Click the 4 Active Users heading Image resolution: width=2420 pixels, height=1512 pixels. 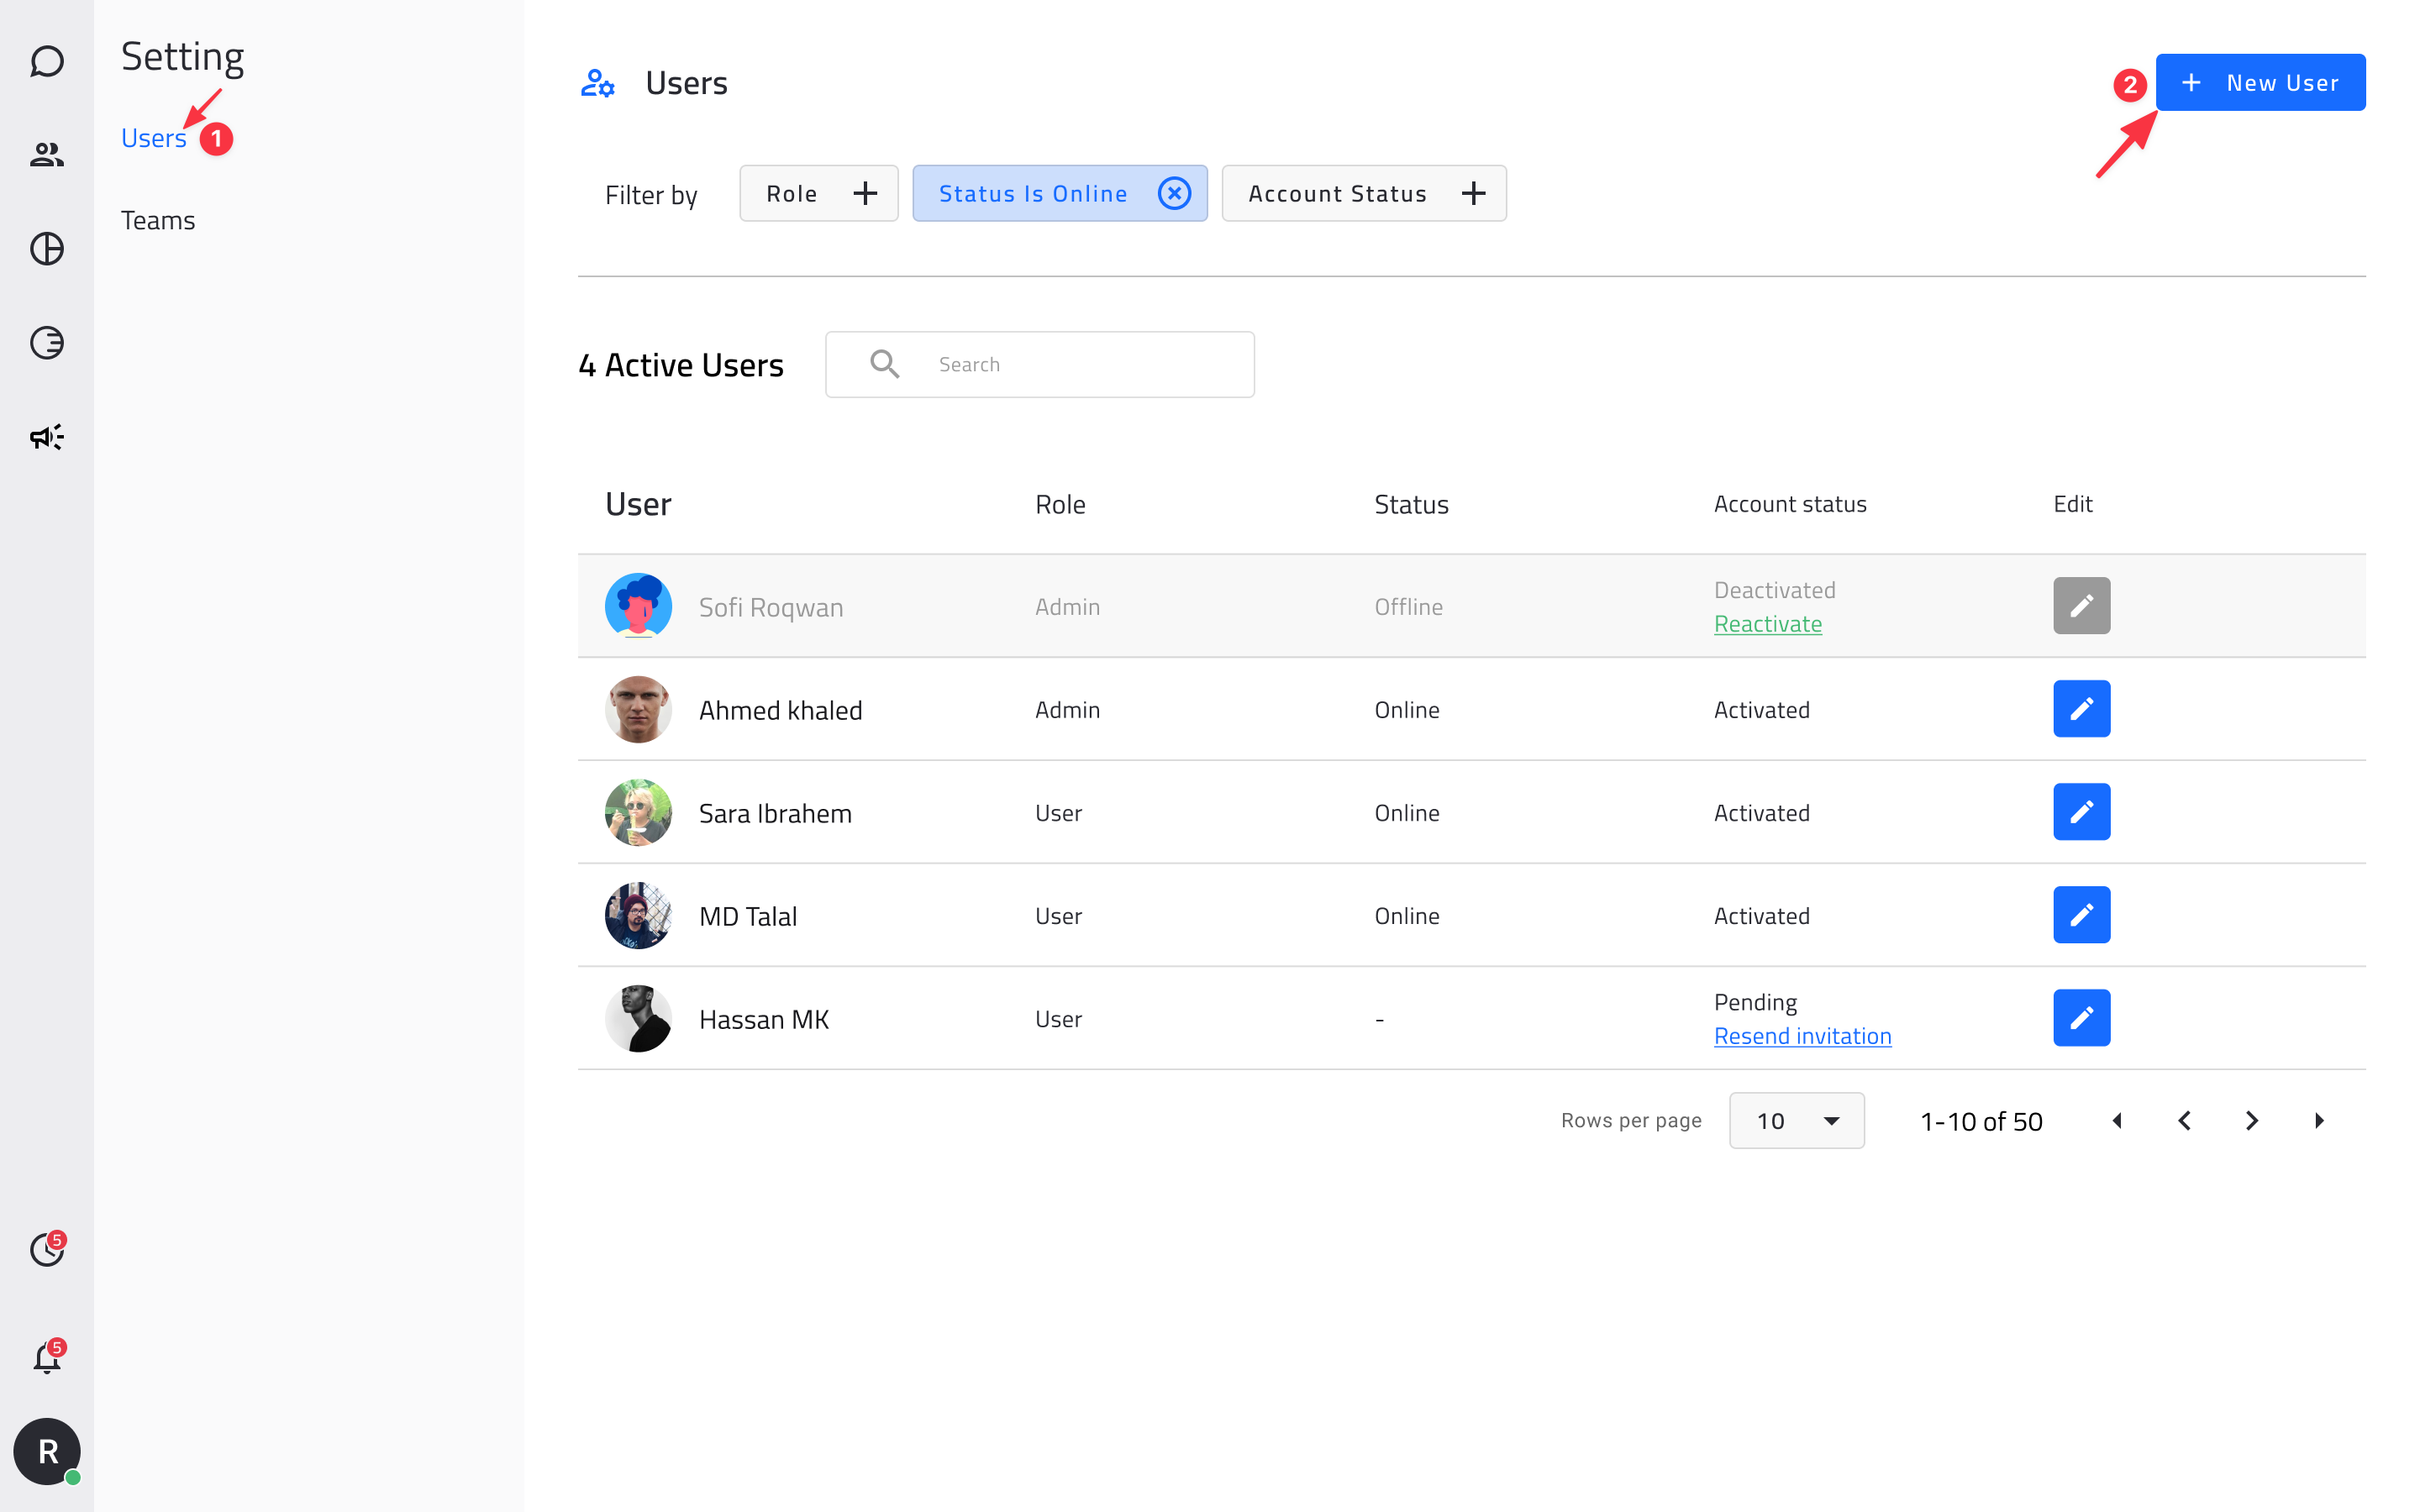pyautogui.click(x=681, y=365)
